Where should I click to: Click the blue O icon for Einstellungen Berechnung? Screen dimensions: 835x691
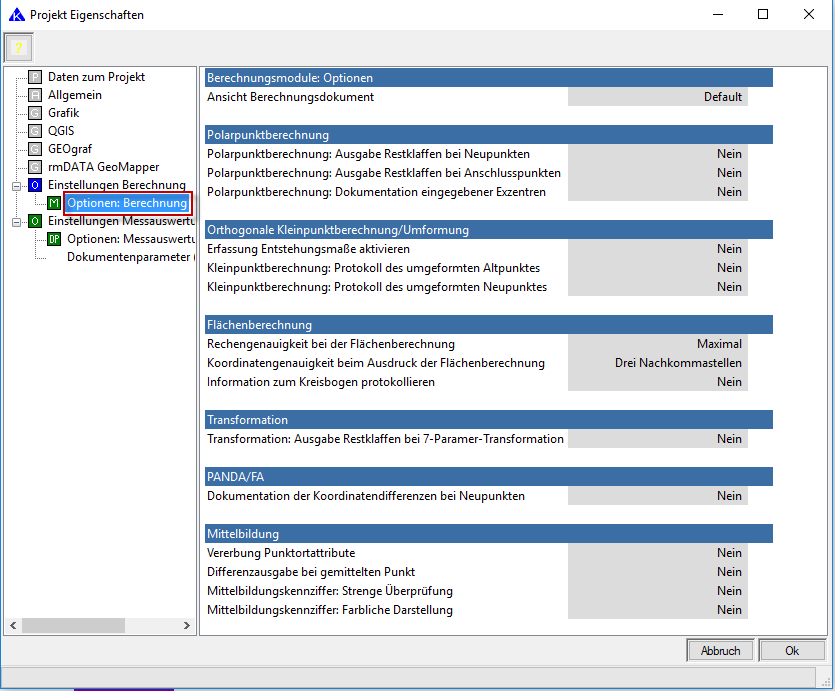[x=36, y=186]
